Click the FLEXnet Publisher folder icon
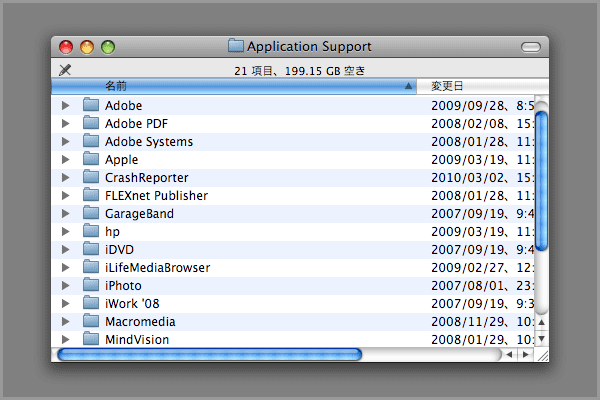Image resolution: width=600 pixels, height=400 pixels. coord(91,194)
